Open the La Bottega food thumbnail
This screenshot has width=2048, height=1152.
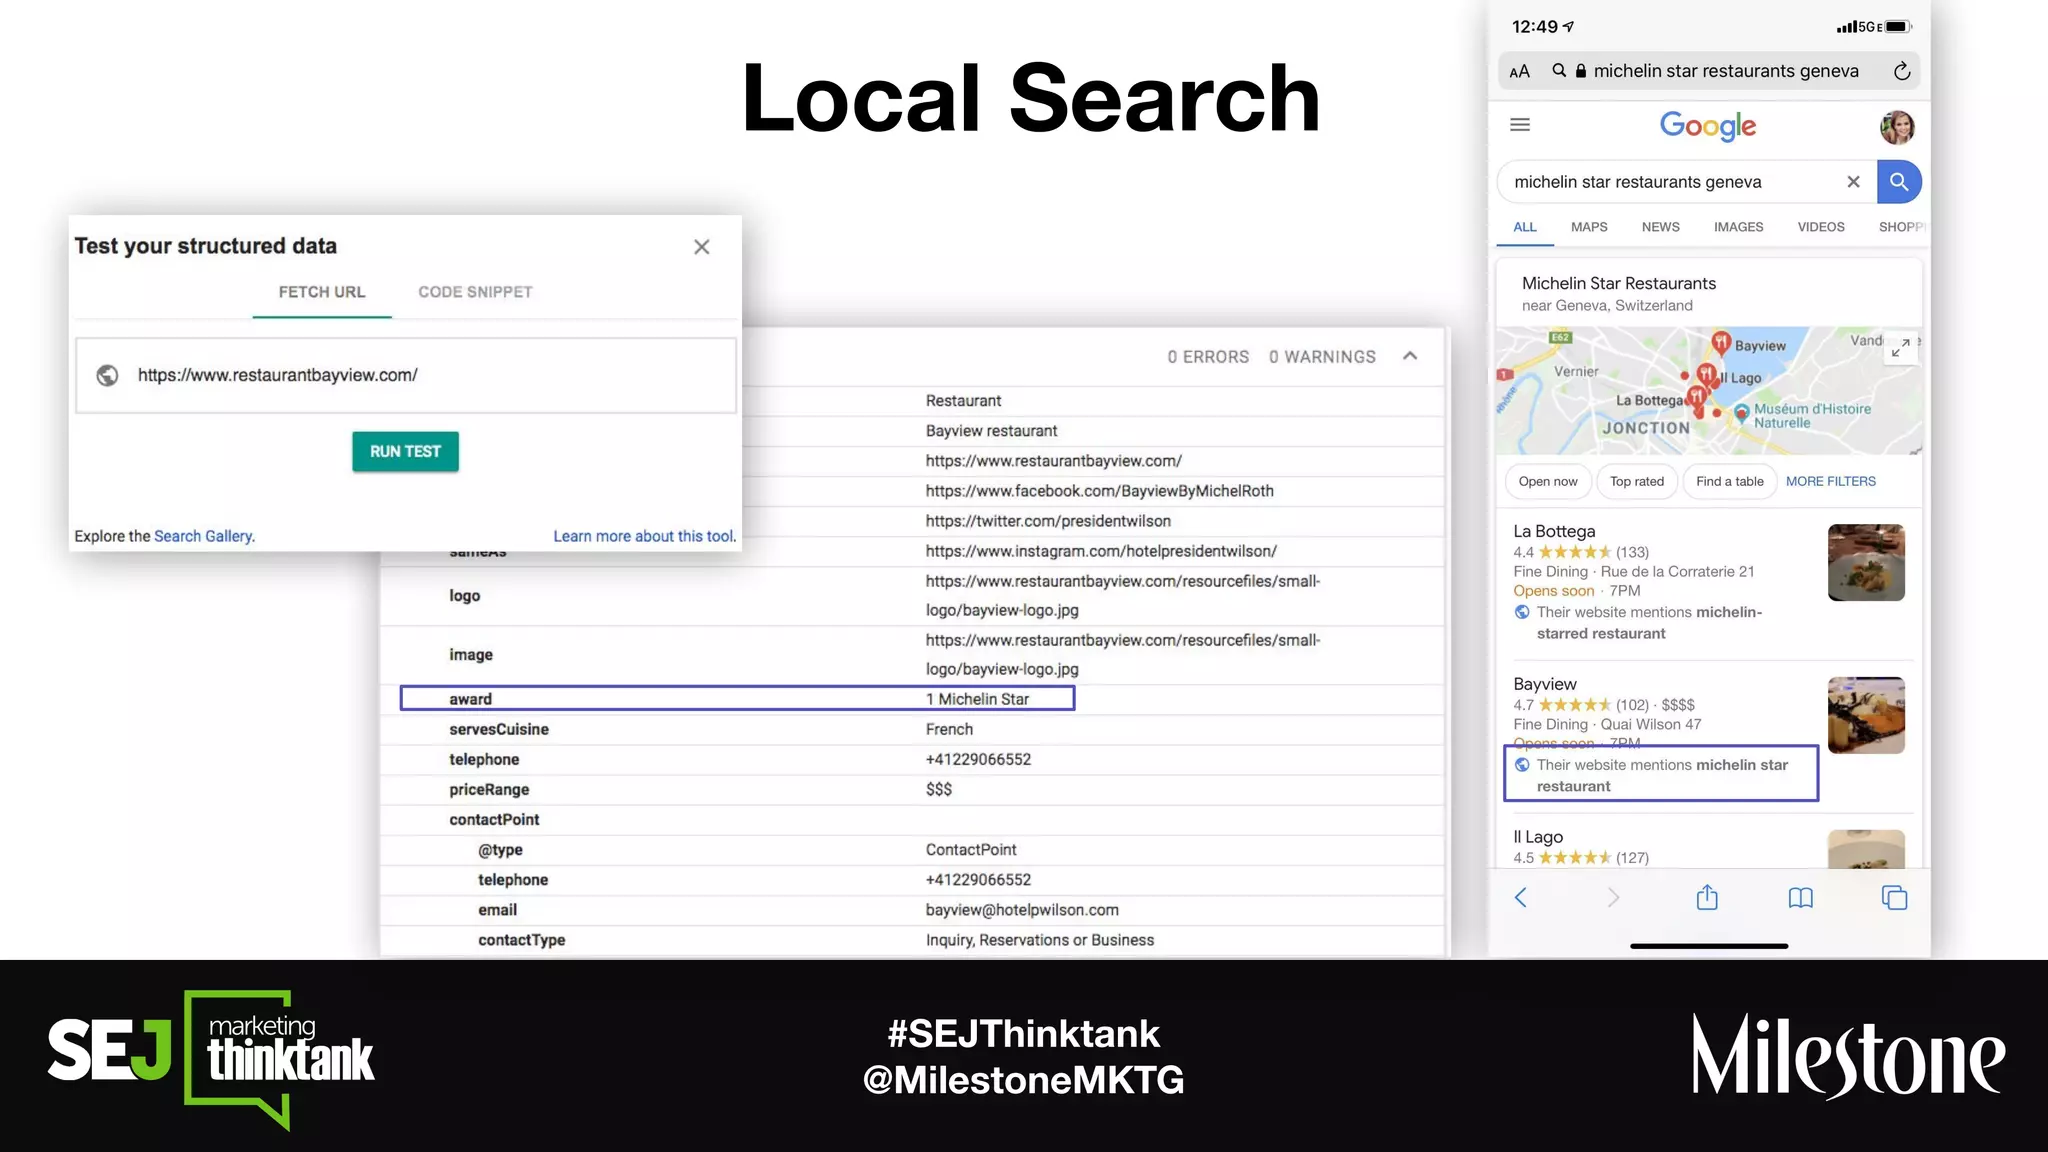[x=1866, y=563]
